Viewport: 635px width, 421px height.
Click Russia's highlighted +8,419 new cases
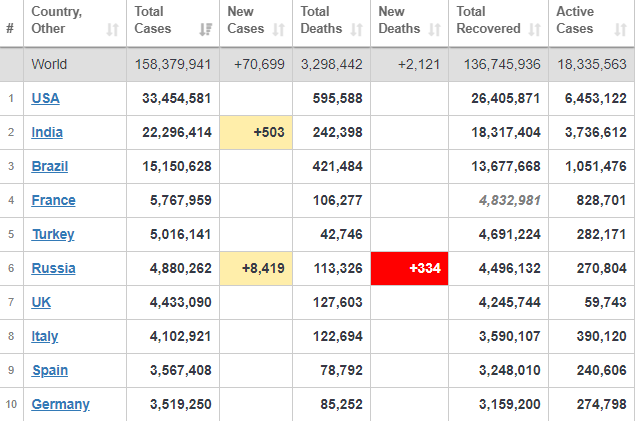click(256, 268)
